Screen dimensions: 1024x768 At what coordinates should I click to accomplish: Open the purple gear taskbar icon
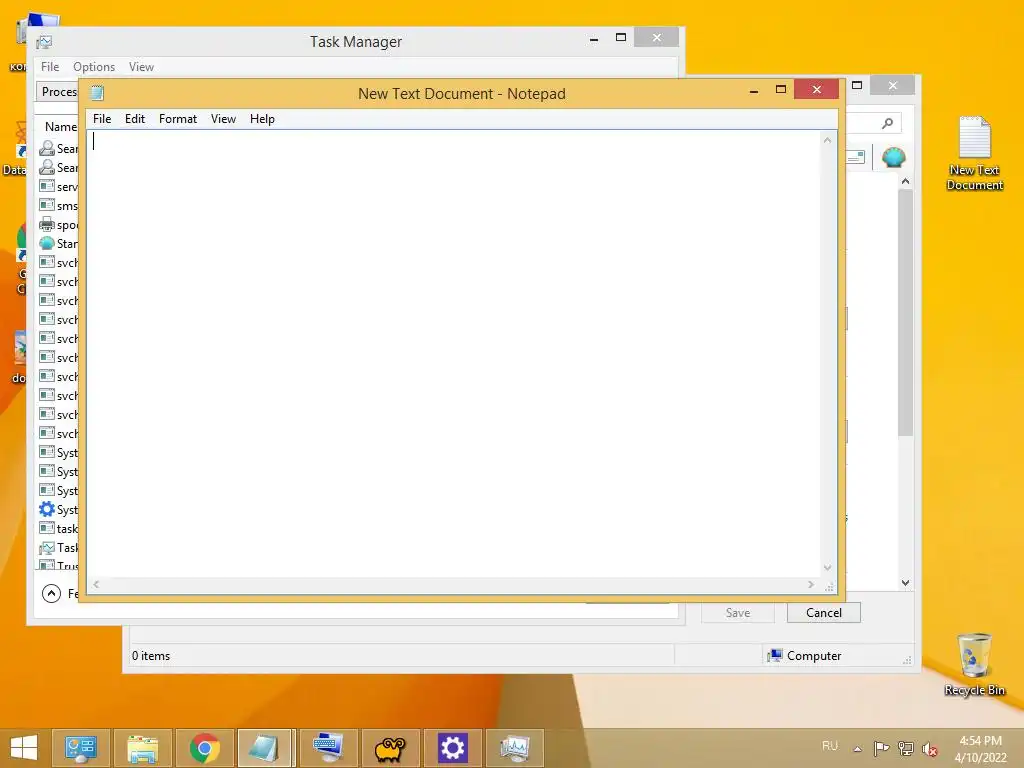point(453,748)
